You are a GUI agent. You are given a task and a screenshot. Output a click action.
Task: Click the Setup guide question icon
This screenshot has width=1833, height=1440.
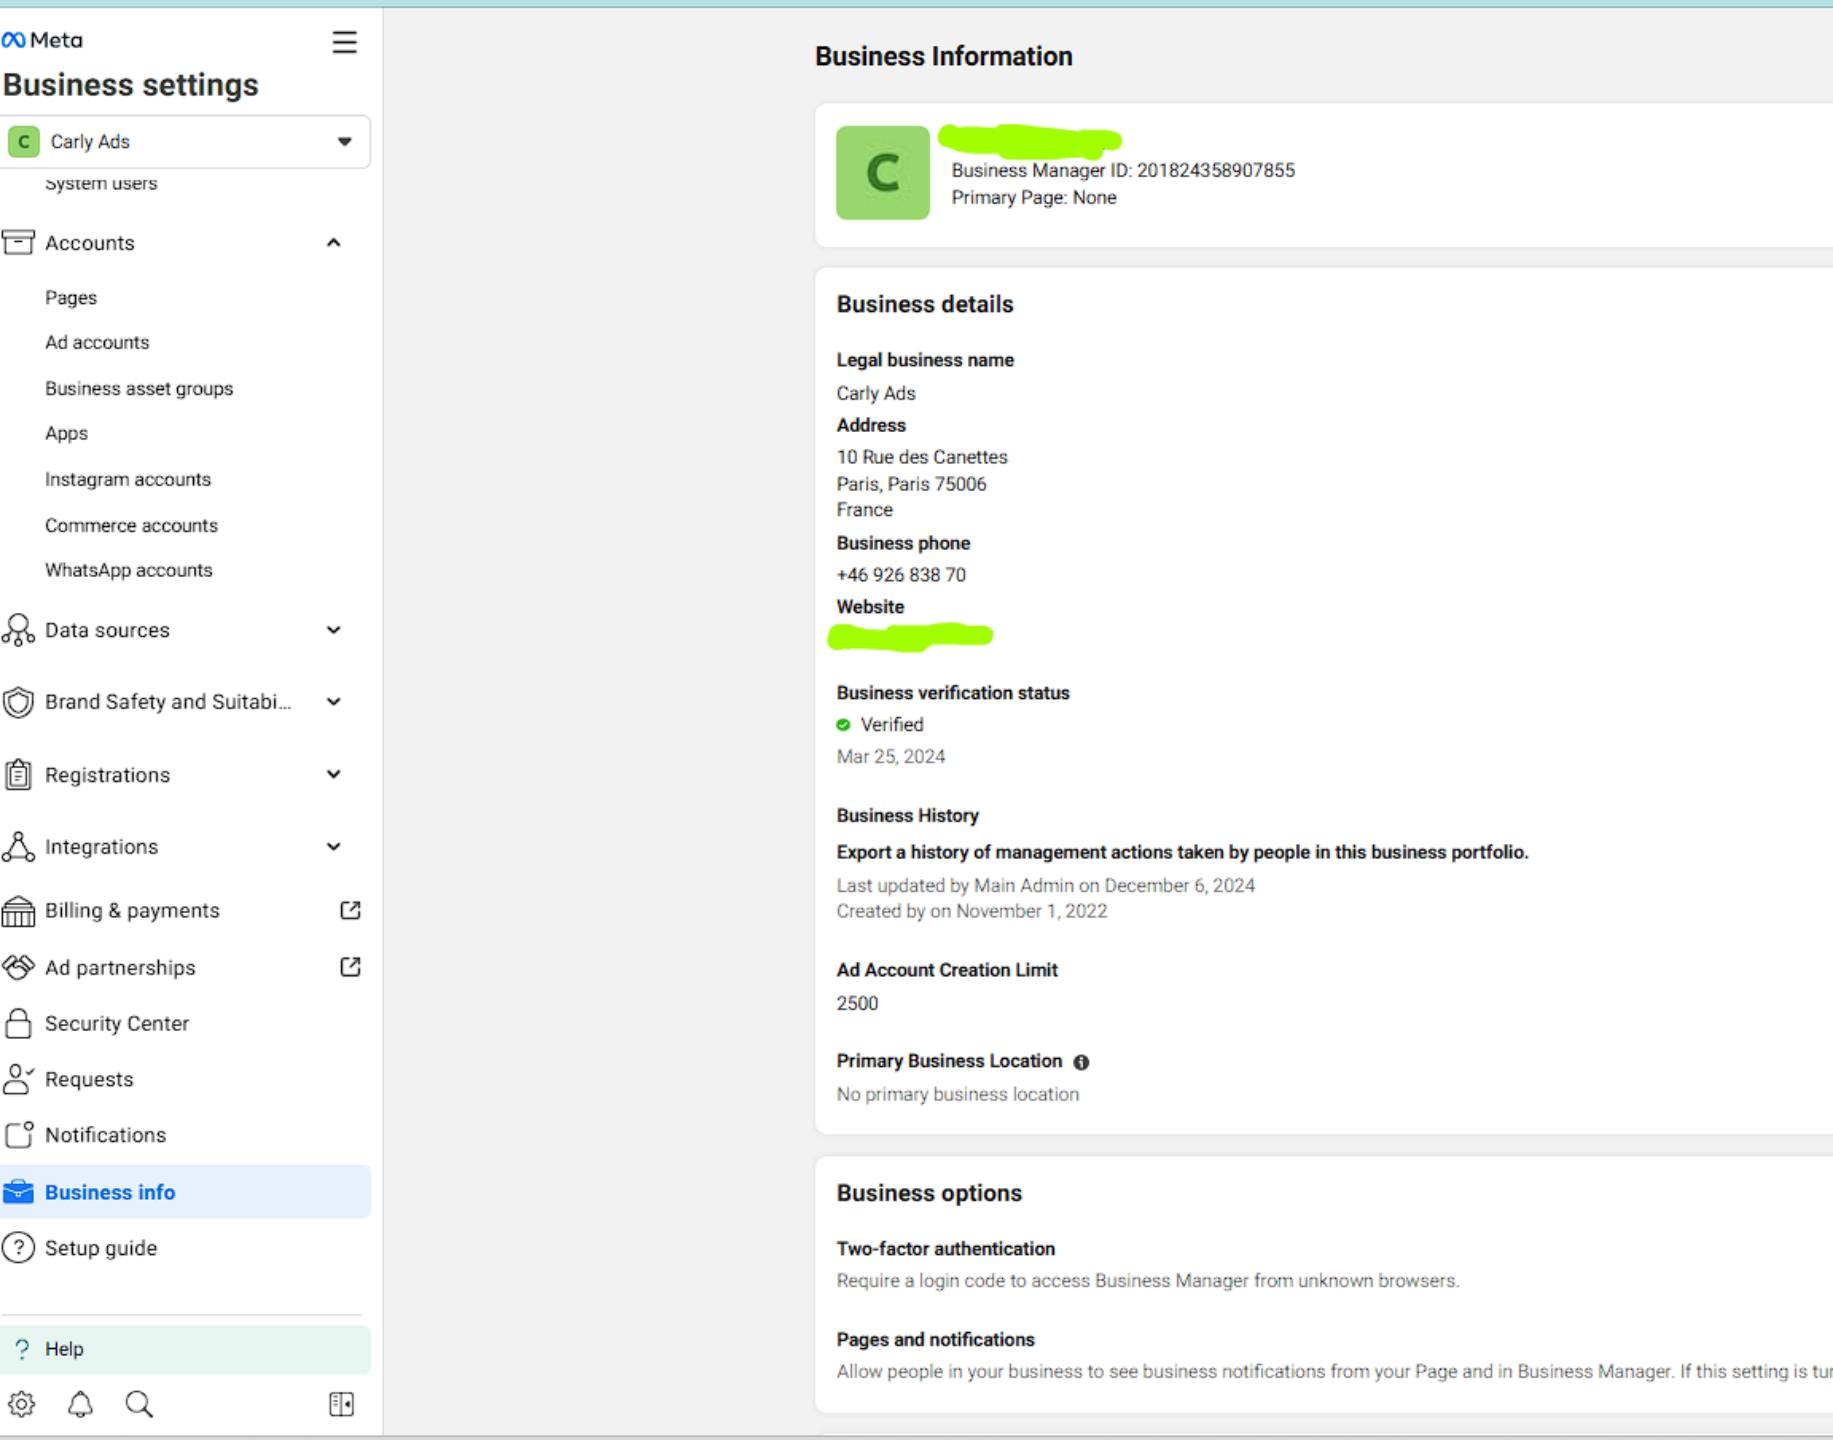click(18, 1248)
